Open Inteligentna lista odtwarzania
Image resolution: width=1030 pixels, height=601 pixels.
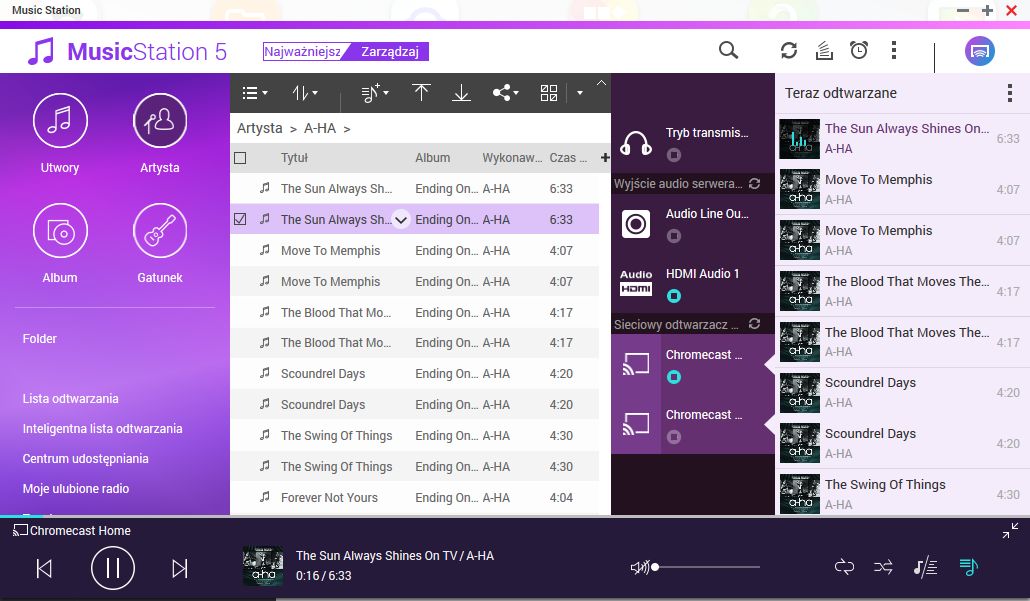[102, 429]
